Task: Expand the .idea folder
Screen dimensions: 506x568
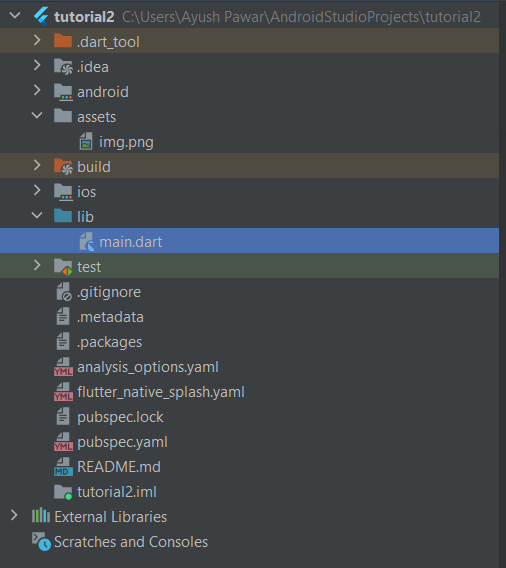Action: (37, 65)
